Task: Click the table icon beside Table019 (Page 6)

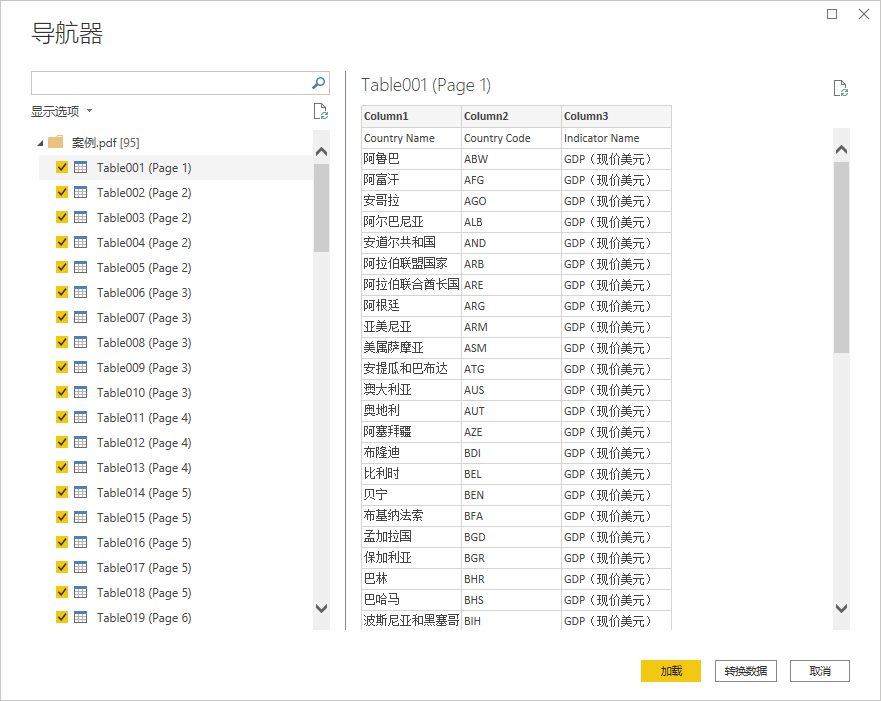Action: [x=80, y=617]
